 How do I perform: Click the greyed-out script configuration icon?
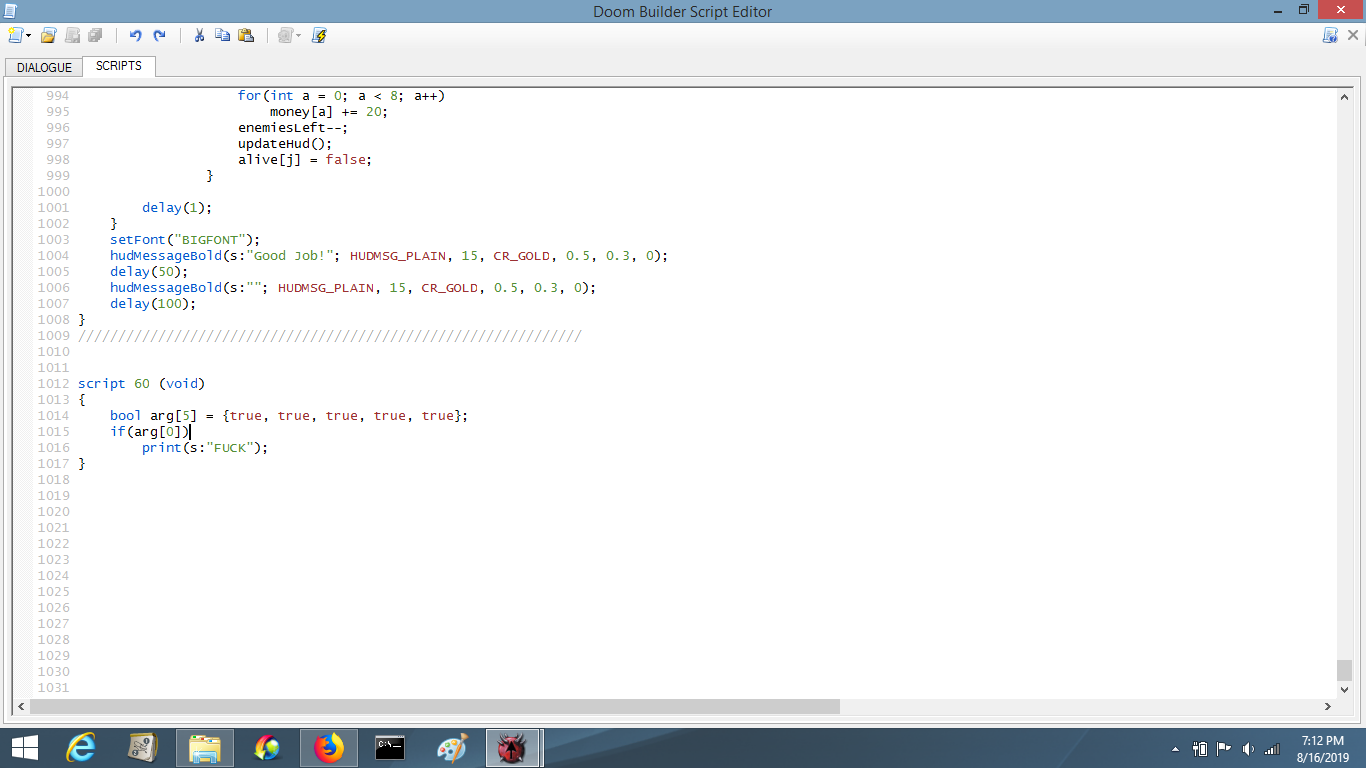coord(285,35)
